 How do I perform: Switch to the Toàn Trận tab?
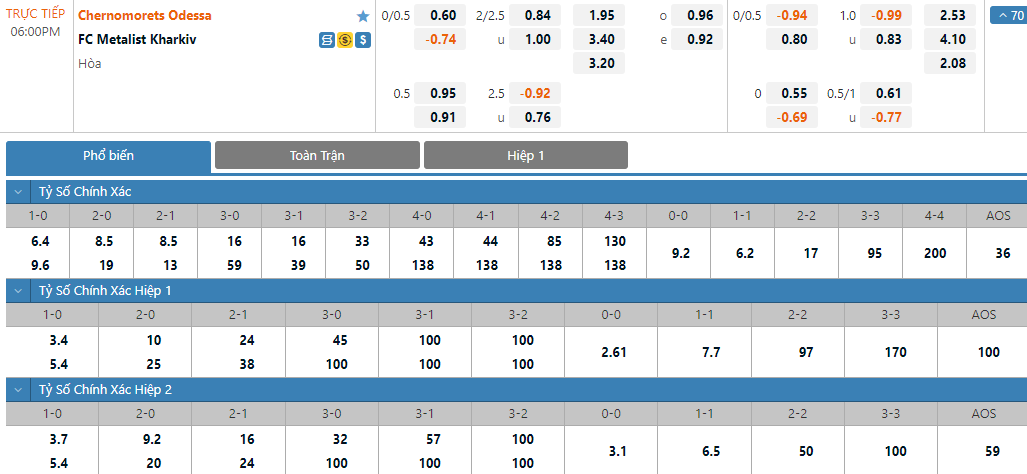317,156
